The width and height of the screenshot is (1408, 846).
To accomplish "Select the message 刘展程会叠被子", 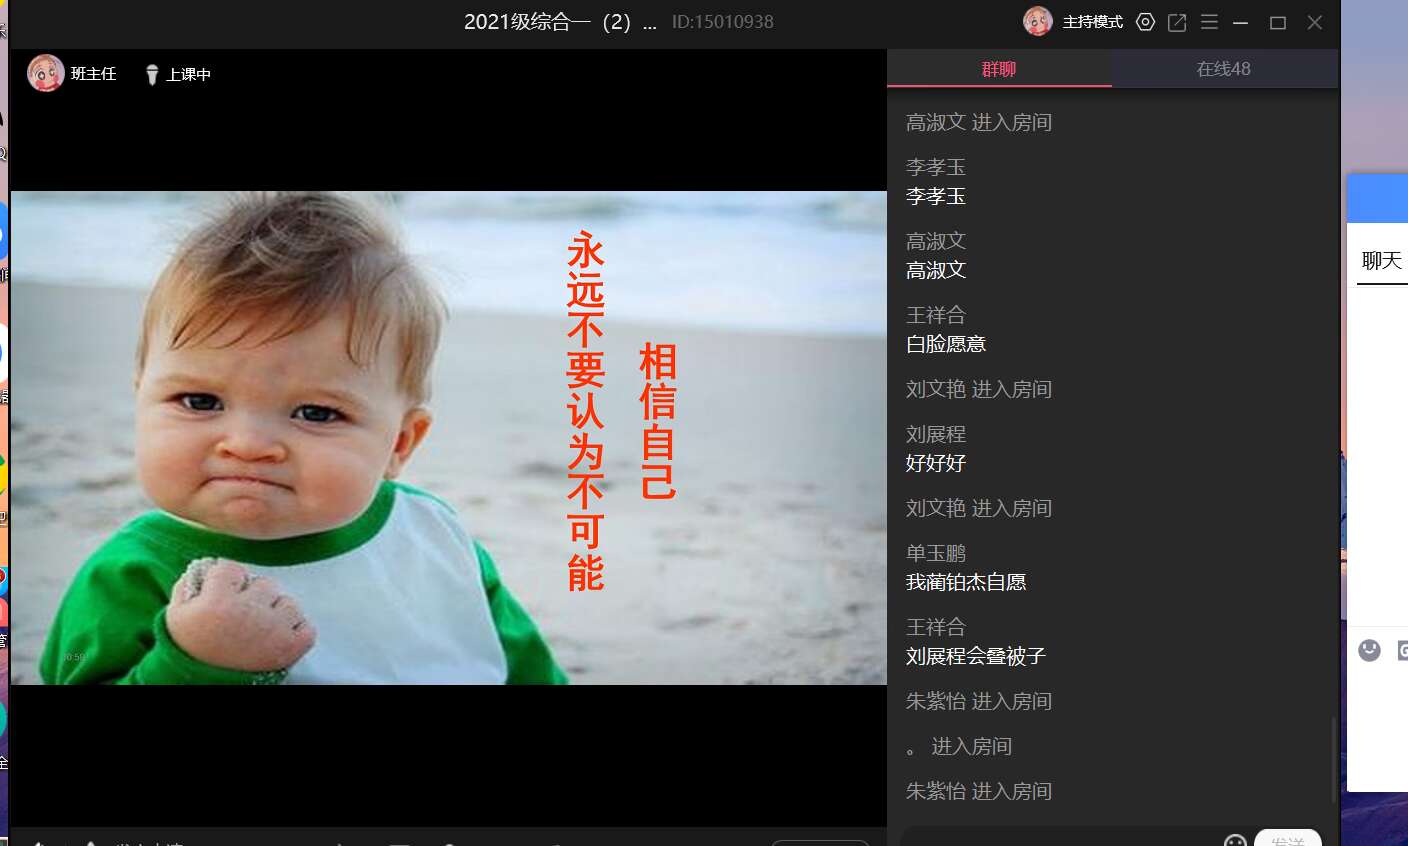I will pyautogui.click(x=976, y=656).
